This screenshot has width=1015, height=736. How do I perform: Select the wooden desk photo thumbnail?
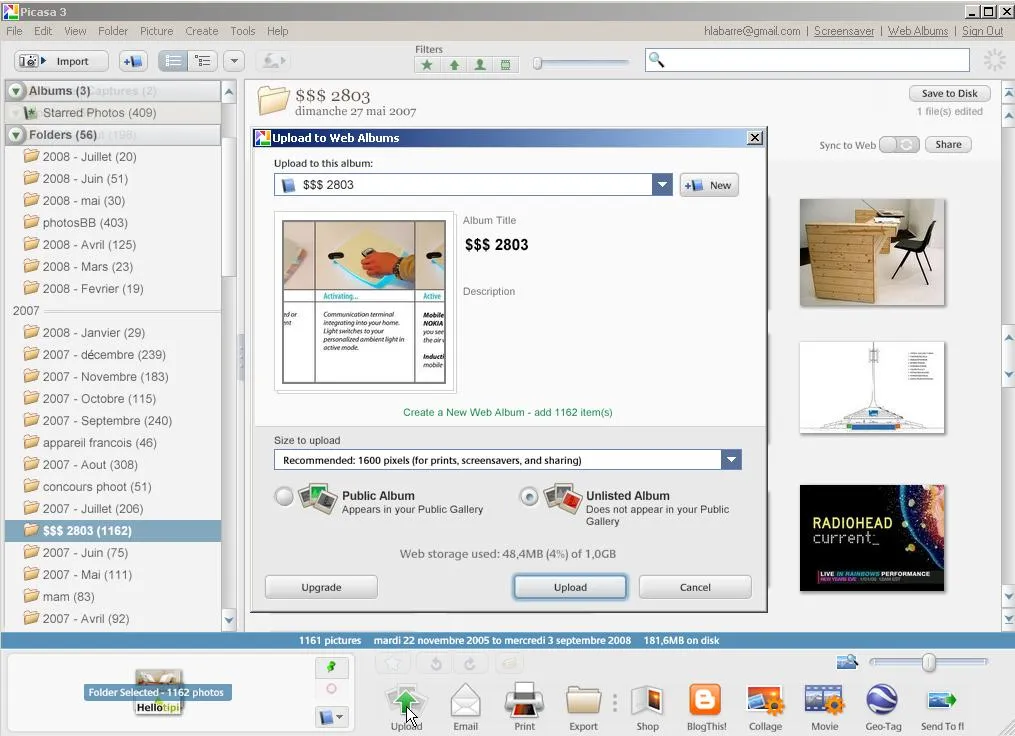click(x=872, y=252)
